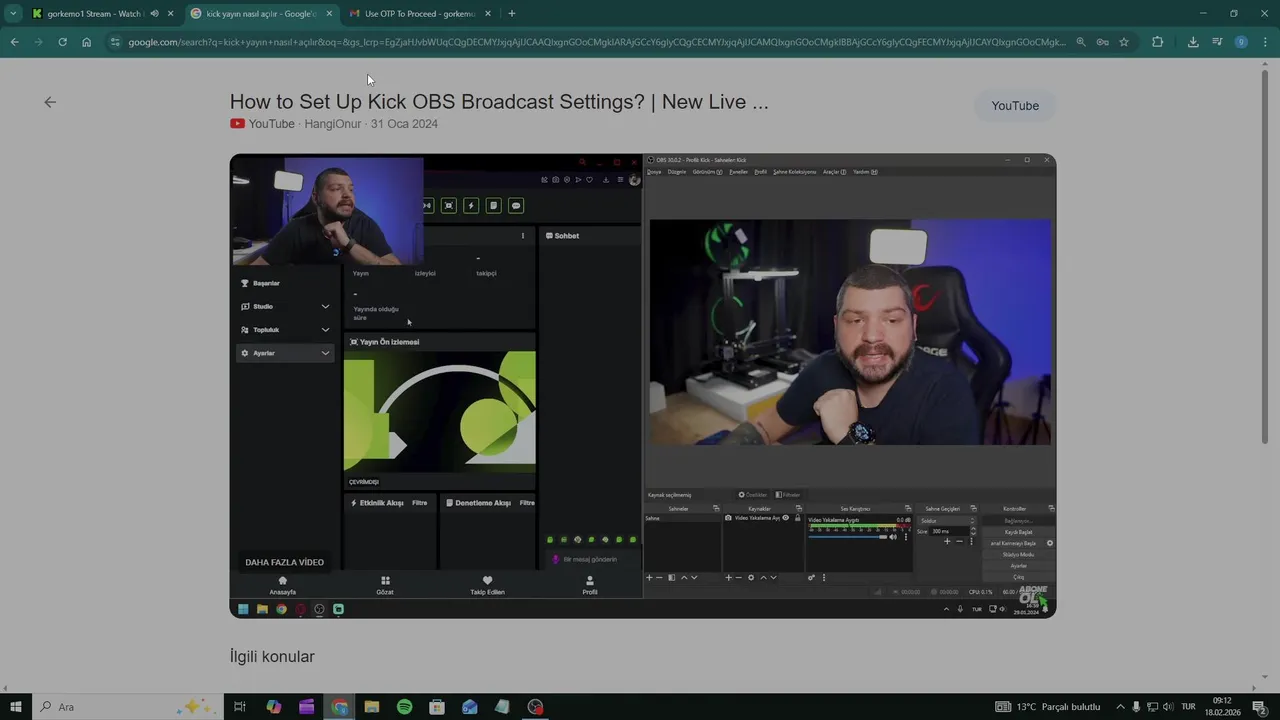Close the kick yayın nasıl açılır tab

(329, 14)
